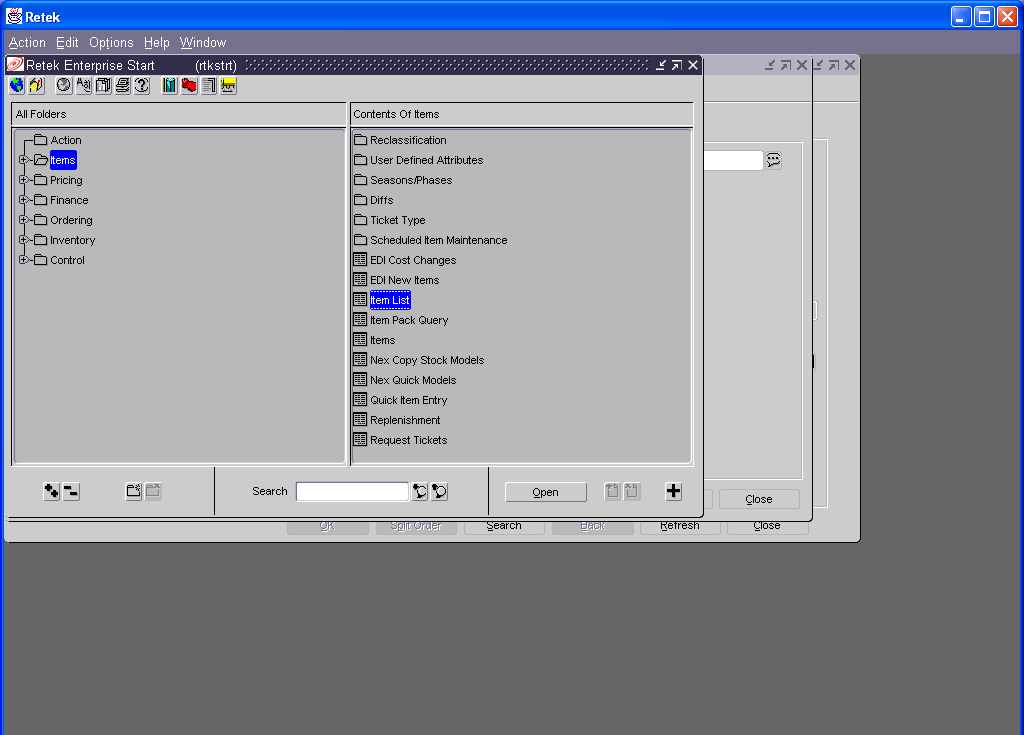The height and width of the screenshot is (735, 1024).
Task: Open the Action menu
Action: coord(27,42)
